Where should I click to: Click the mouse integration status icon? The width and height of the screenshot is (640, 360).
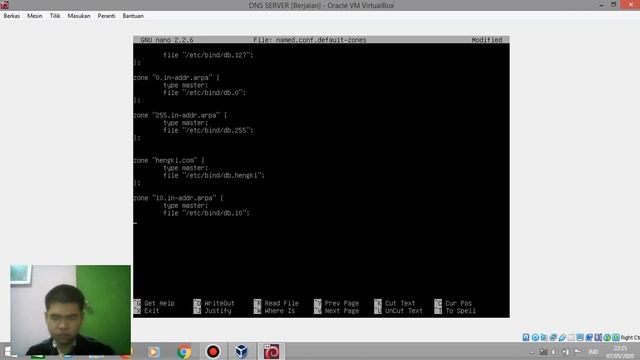(x=607, y=337)
